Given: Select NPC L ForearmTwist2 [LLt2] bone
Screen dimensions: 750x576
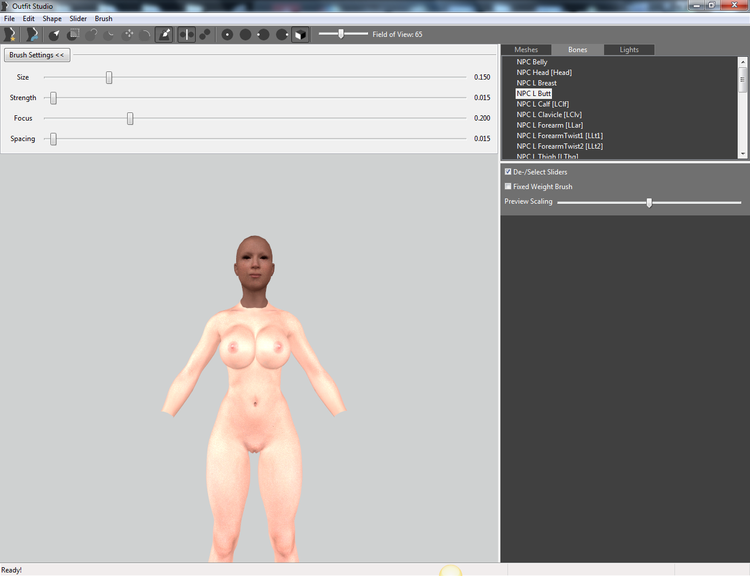Looking at the screenshot, I should click(x=560, y=146).
